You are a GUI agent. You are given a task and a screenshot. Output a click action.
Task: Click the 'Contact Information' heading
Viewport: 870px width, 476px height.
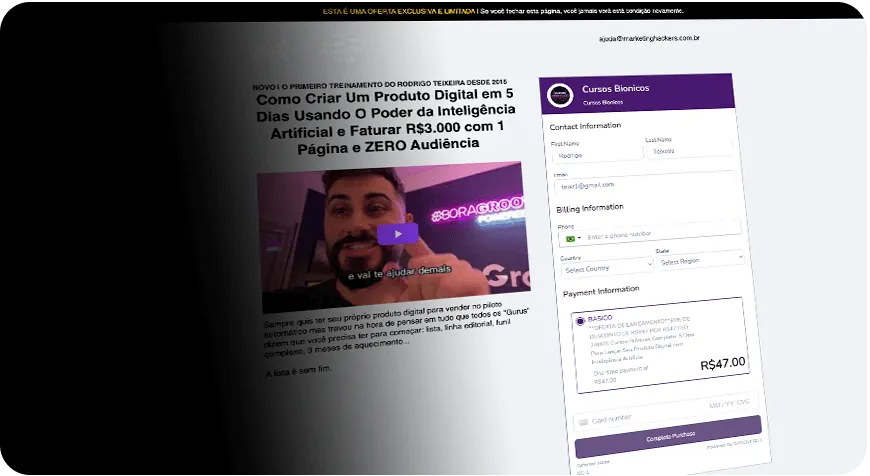tap(585, 126)
